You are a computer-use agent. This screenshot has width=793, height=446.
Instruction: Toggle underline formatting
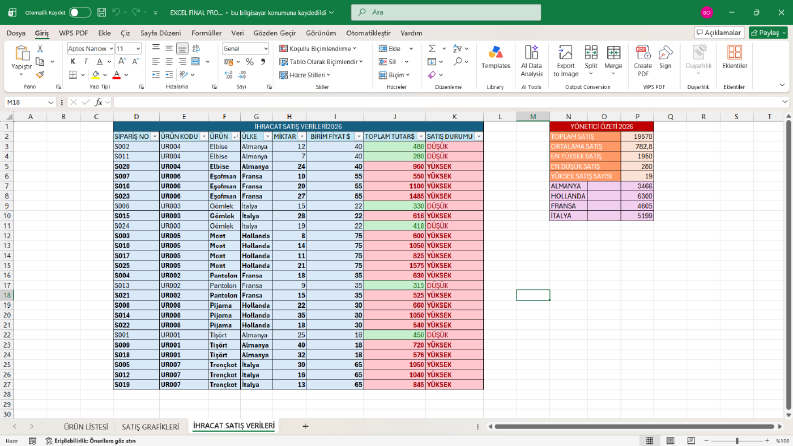pos(100,62)
